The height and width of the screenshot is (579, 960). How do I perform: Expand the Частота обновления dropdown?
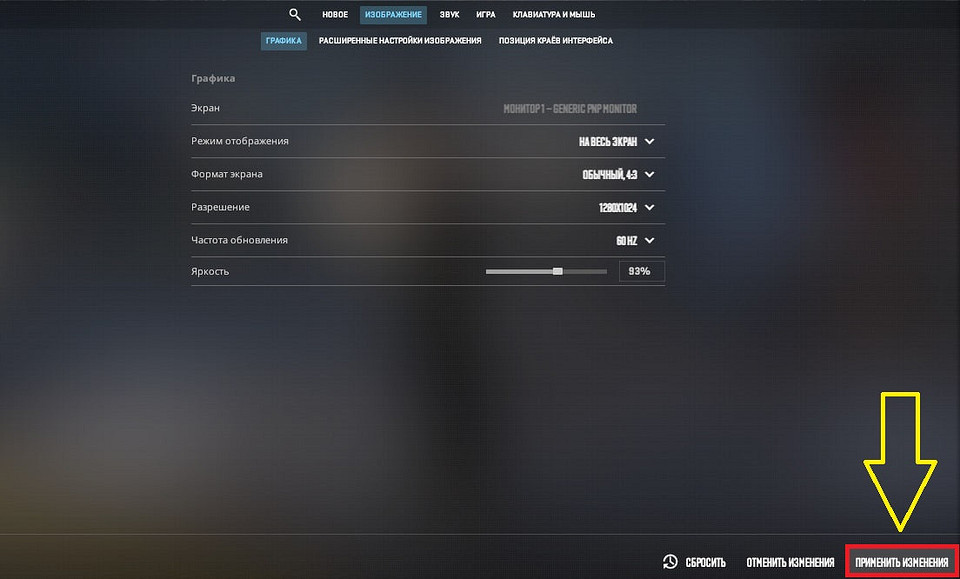(649, 240)
